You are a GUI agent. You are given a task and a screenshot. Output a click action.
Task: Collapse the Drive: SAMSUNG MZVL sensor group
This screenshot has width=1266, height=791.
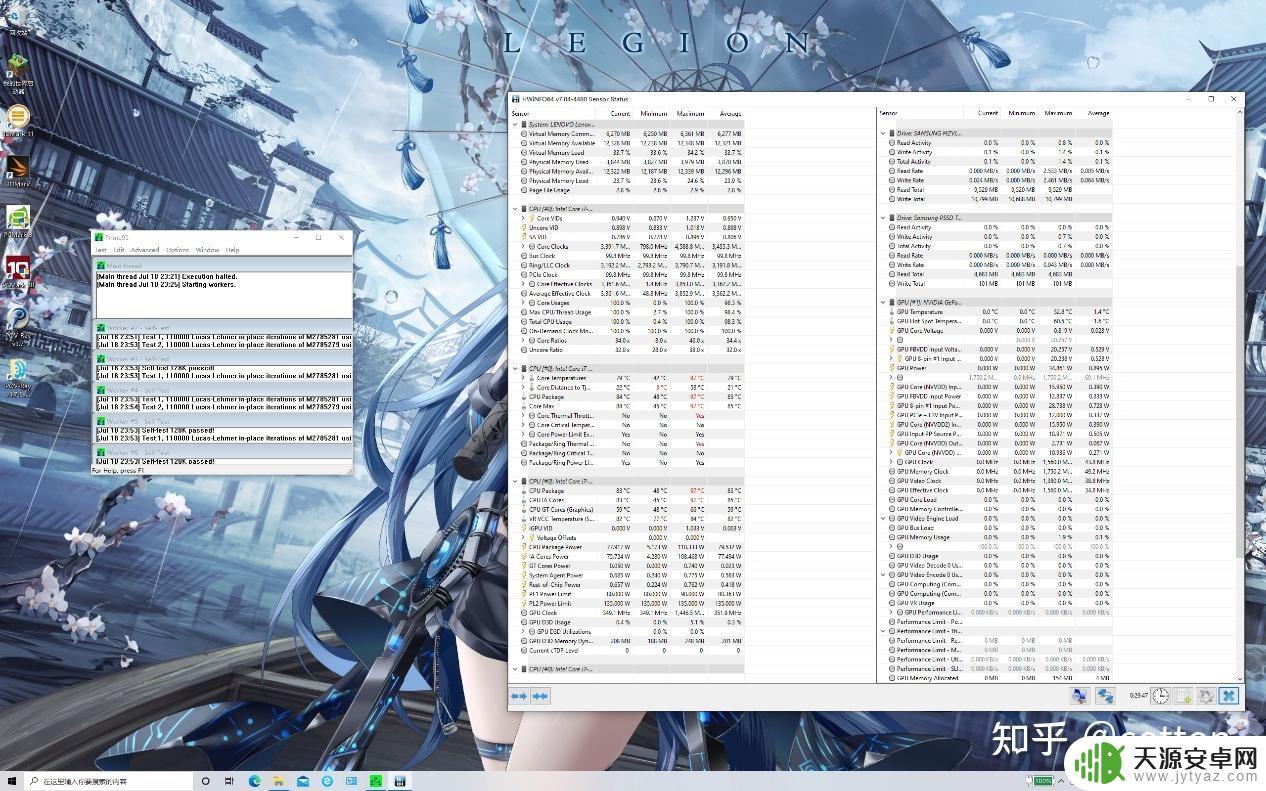click(883, 133)
